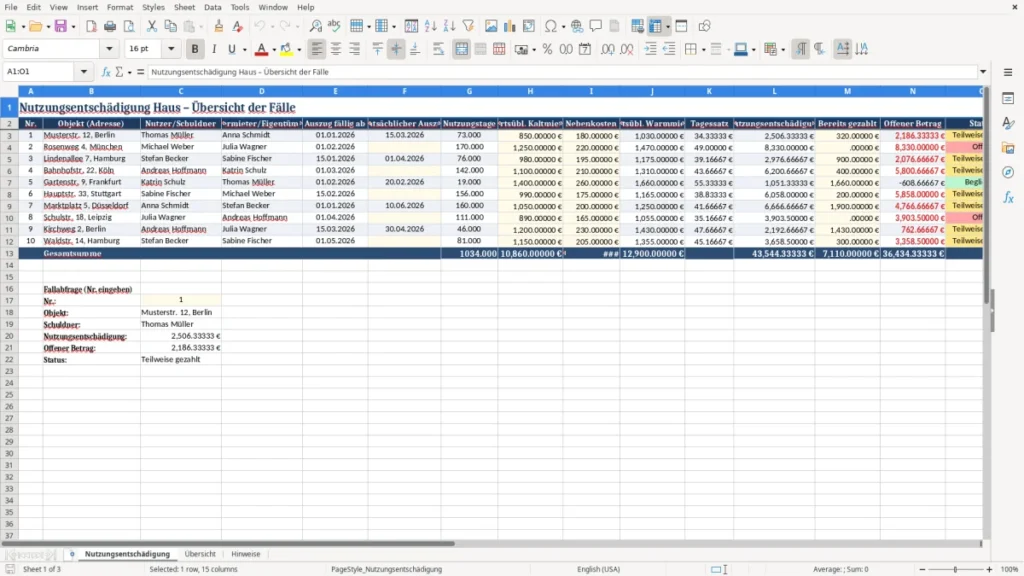The width and height of the screenshot is (1024, 576).
Task: Click the Open file folder icon
Action: 35,26
